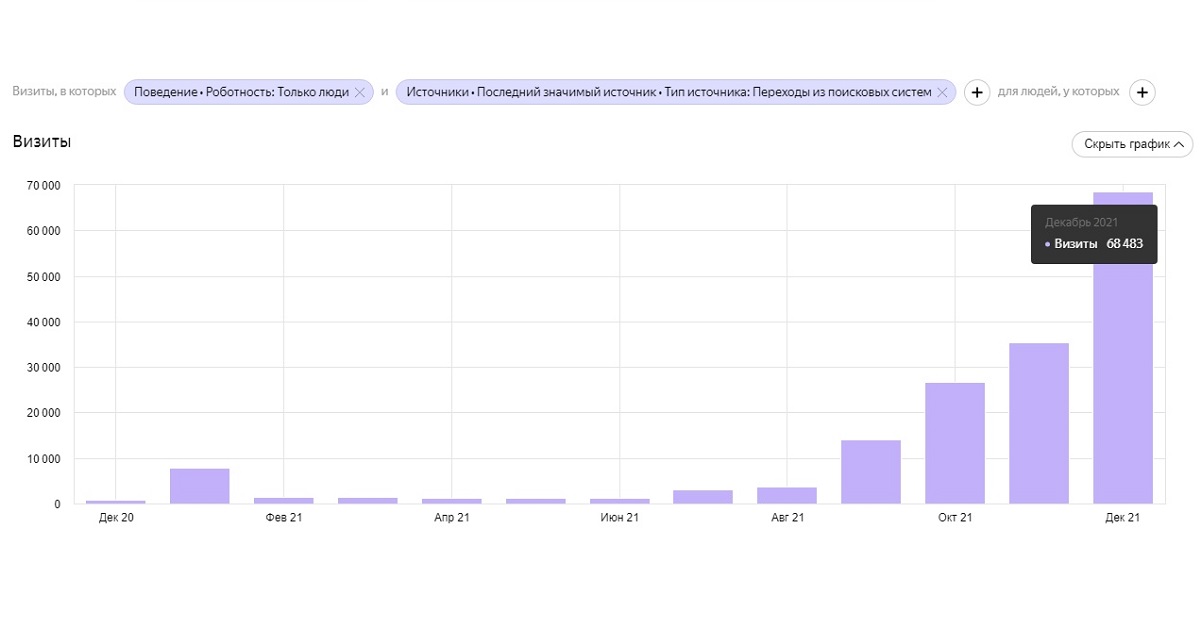Select the November bar between Окт 21 and Дек 21
1200x630 pixels.
click(x=1039, y=423)
